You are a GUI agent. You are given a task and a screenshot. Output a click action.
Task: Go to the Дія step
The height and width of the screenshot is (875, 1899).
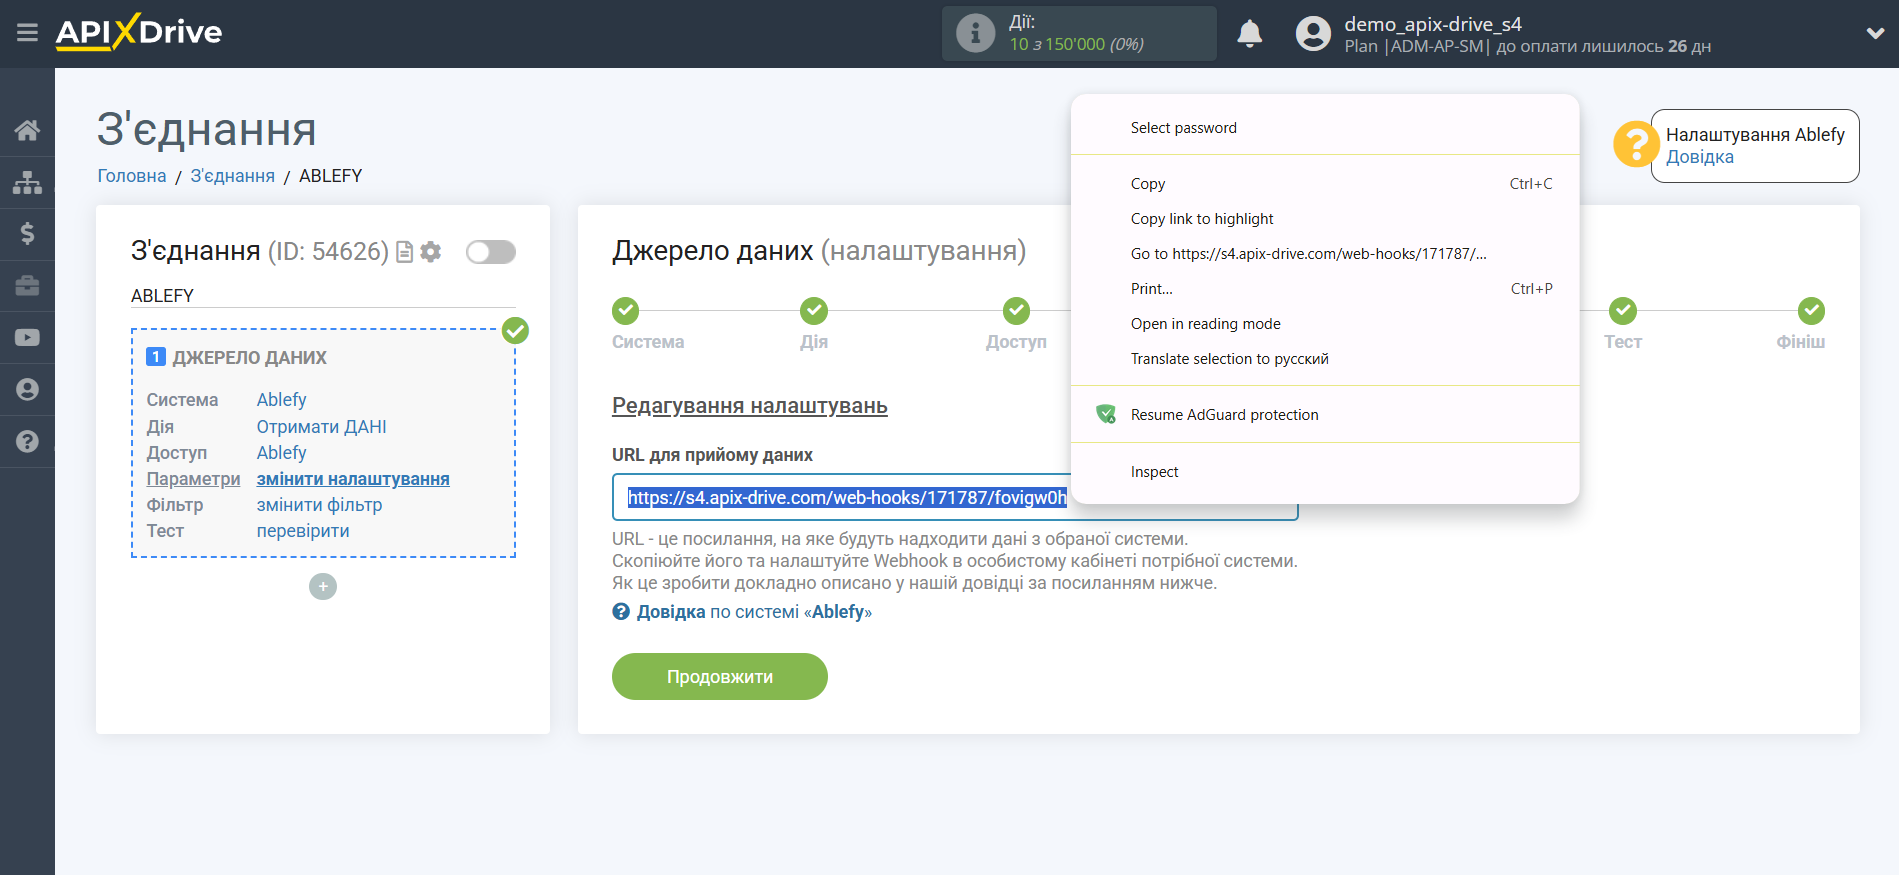814,311
